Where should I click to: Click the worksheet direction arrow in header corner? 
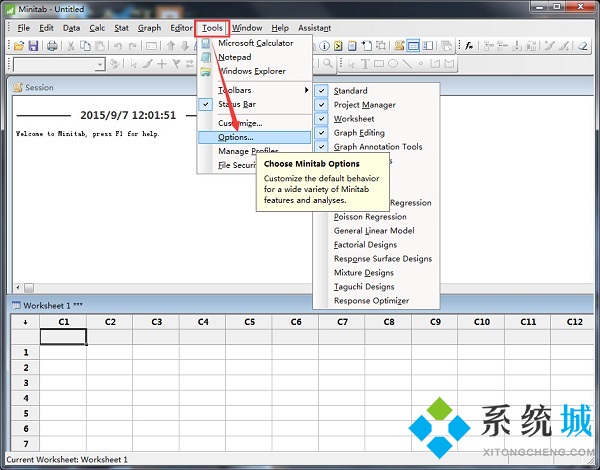[25, 322]
